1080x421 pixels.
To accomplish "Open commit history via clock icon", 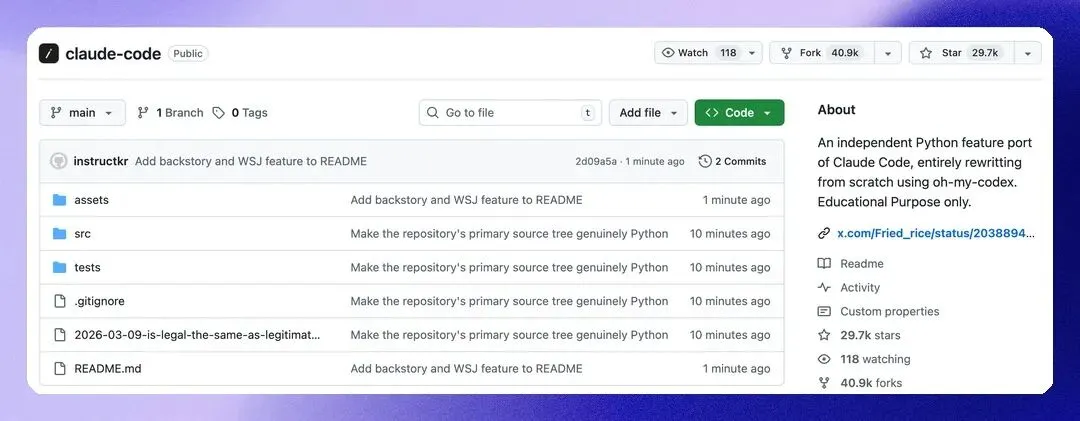I will pos(705,161).
